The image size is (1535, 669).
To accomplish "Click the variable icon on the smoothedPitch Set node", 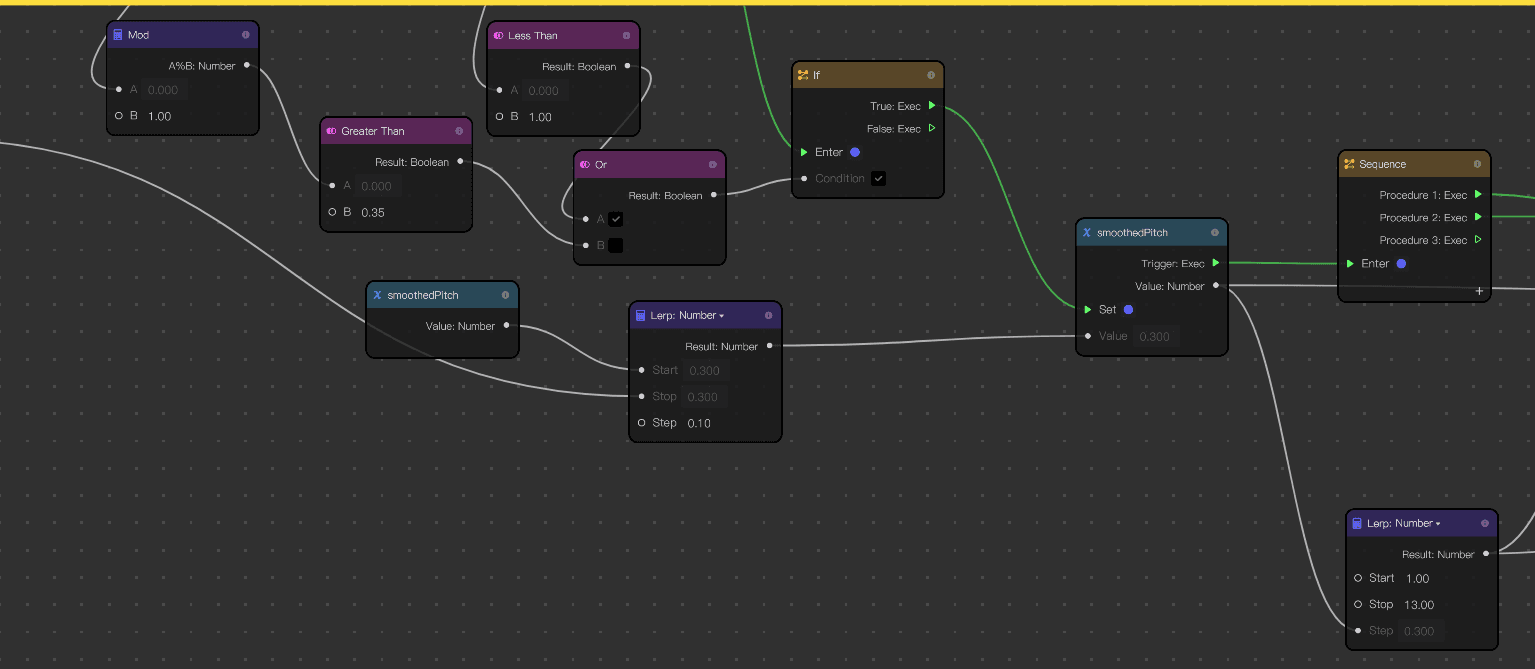I will [1087, 233].
